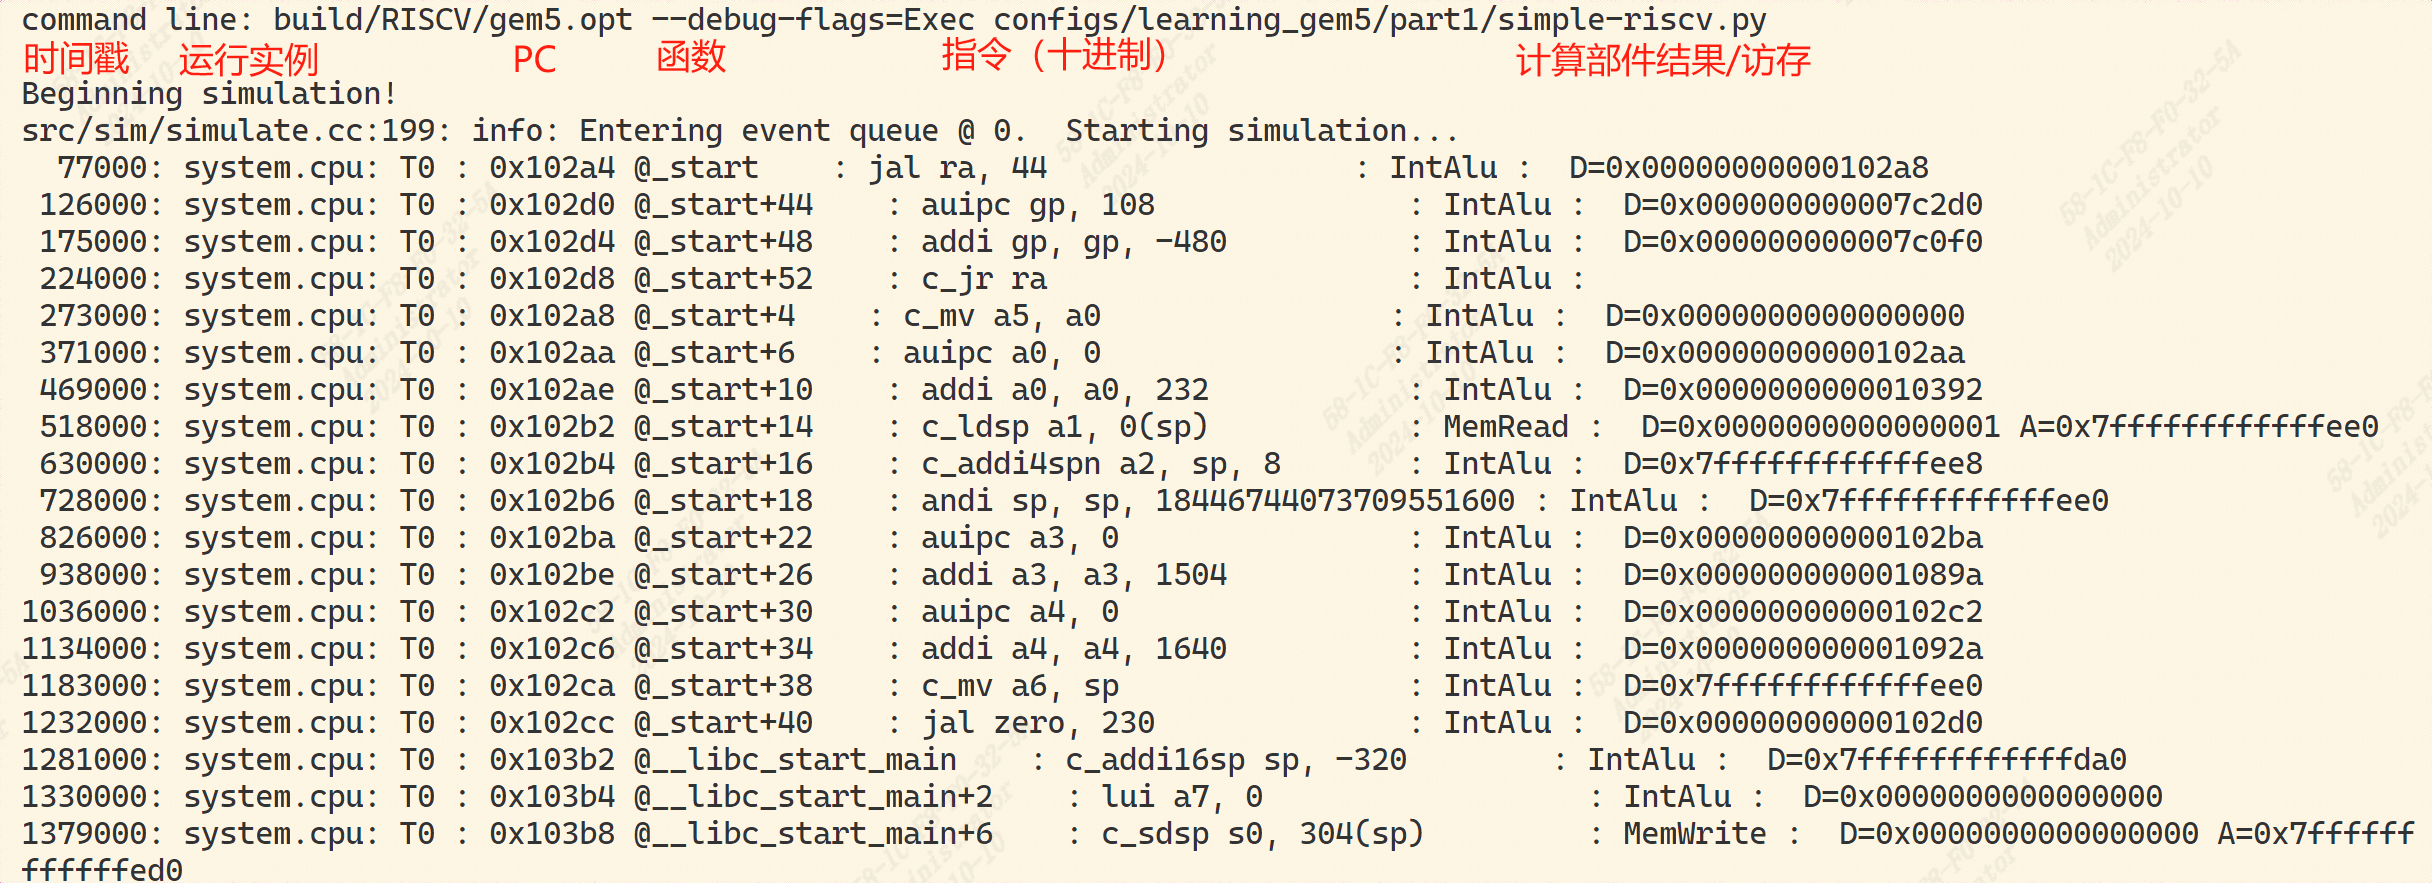
Task: Click instruction 'lui a7, 0'
Action: pyautogui.click(x=1182, y=797)
